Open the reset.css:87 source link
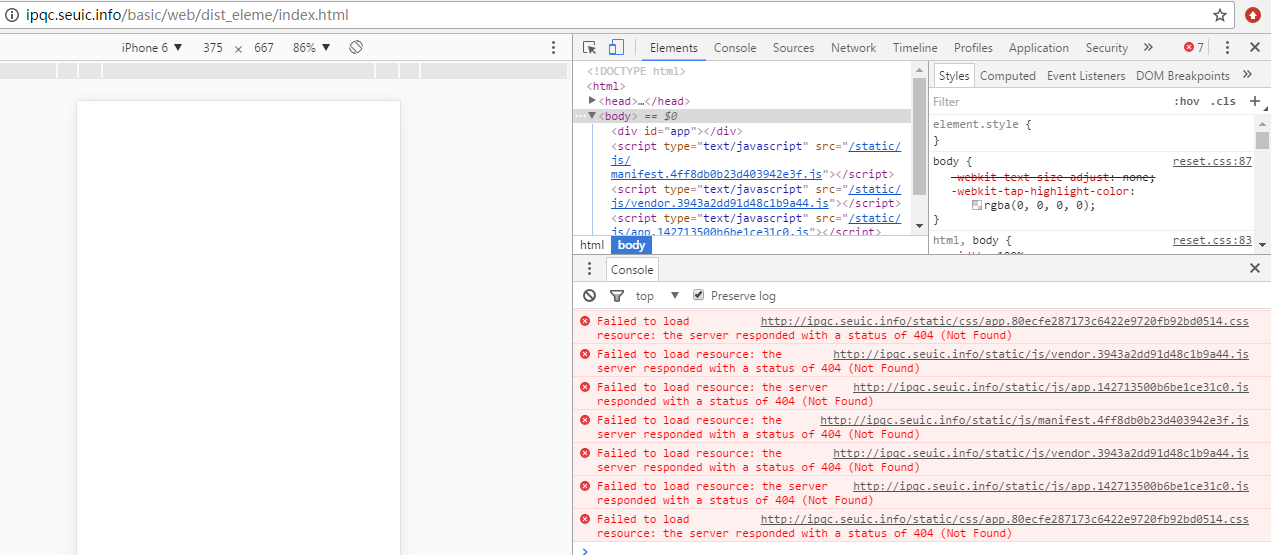Viewport: 1271px width, 555px height. pyautogui.click(x=1212, y=161)
